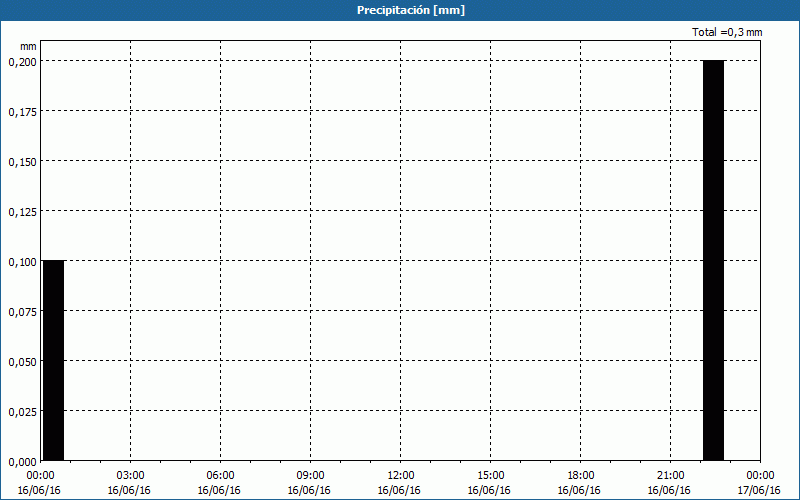Viewport: 800px width, 500px height.
Task: Click the 0,175 y-axis label
Action: (x=22, y=112)
